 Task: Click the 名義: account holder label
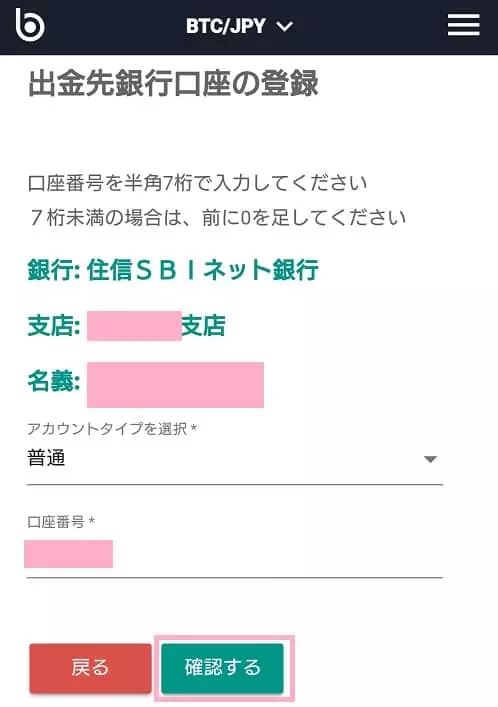54,381
